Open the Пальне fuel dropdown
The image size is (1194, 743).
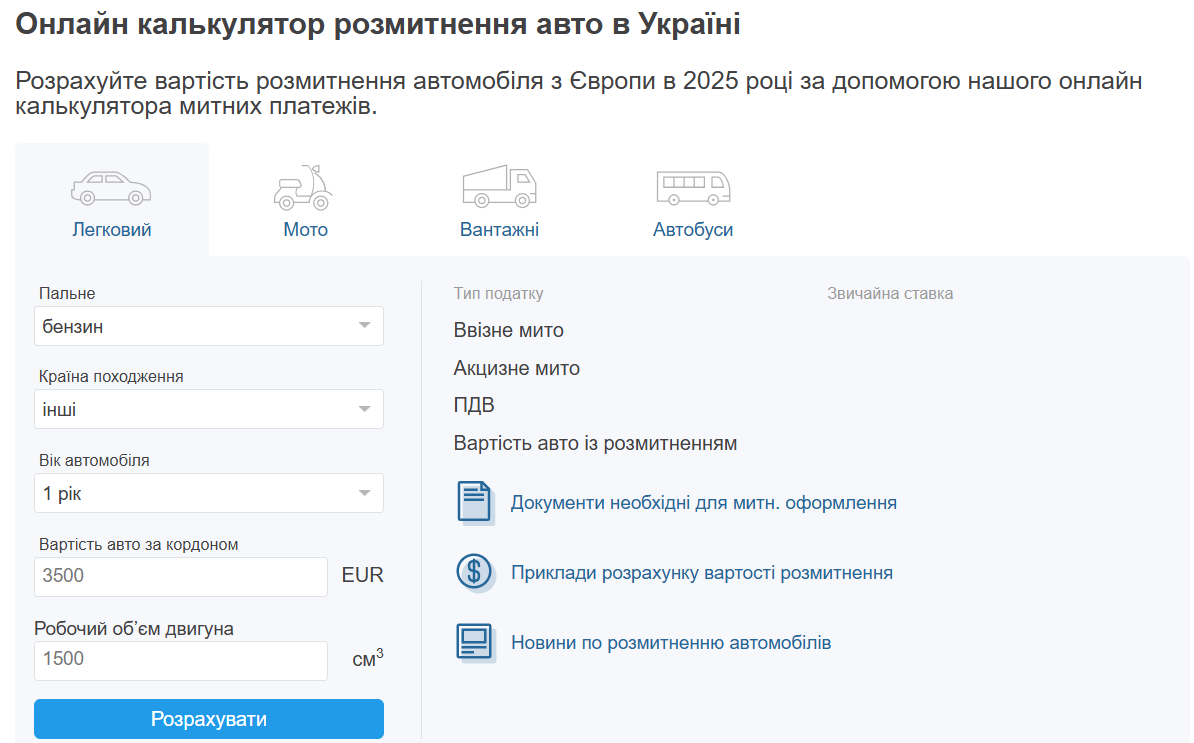(x=209, y=326)
